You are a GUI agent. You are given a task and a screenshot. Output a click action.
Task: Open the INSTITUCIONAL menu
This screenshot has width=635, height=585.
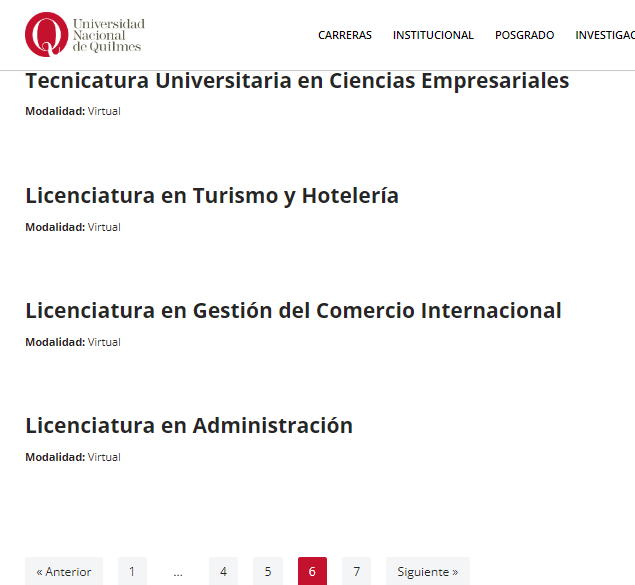(x=433, y=35)
